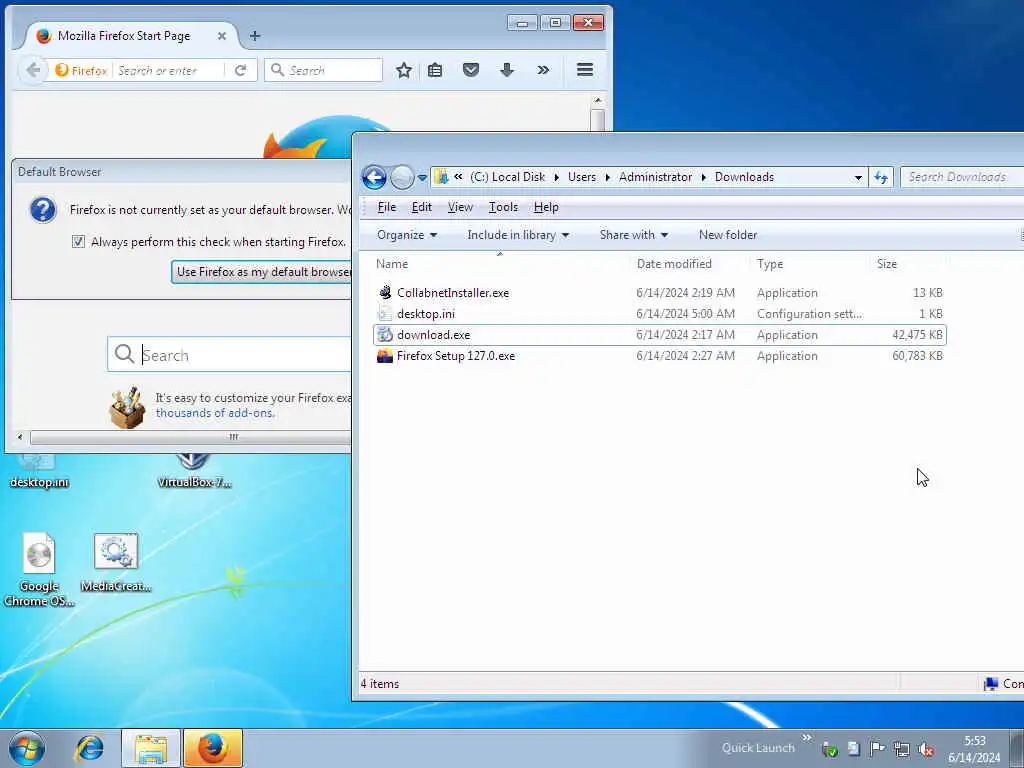Screen dimensions: 1024x768
Task: Open the Share with dropdown
Action: [633, 235]
